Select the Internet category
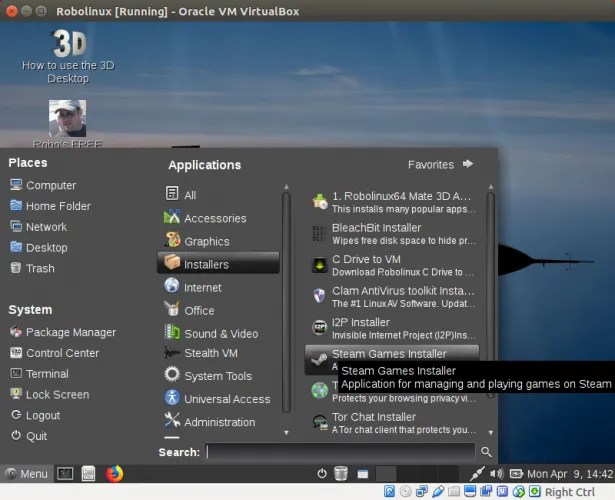The image size is (615, 500). point(218,287)
